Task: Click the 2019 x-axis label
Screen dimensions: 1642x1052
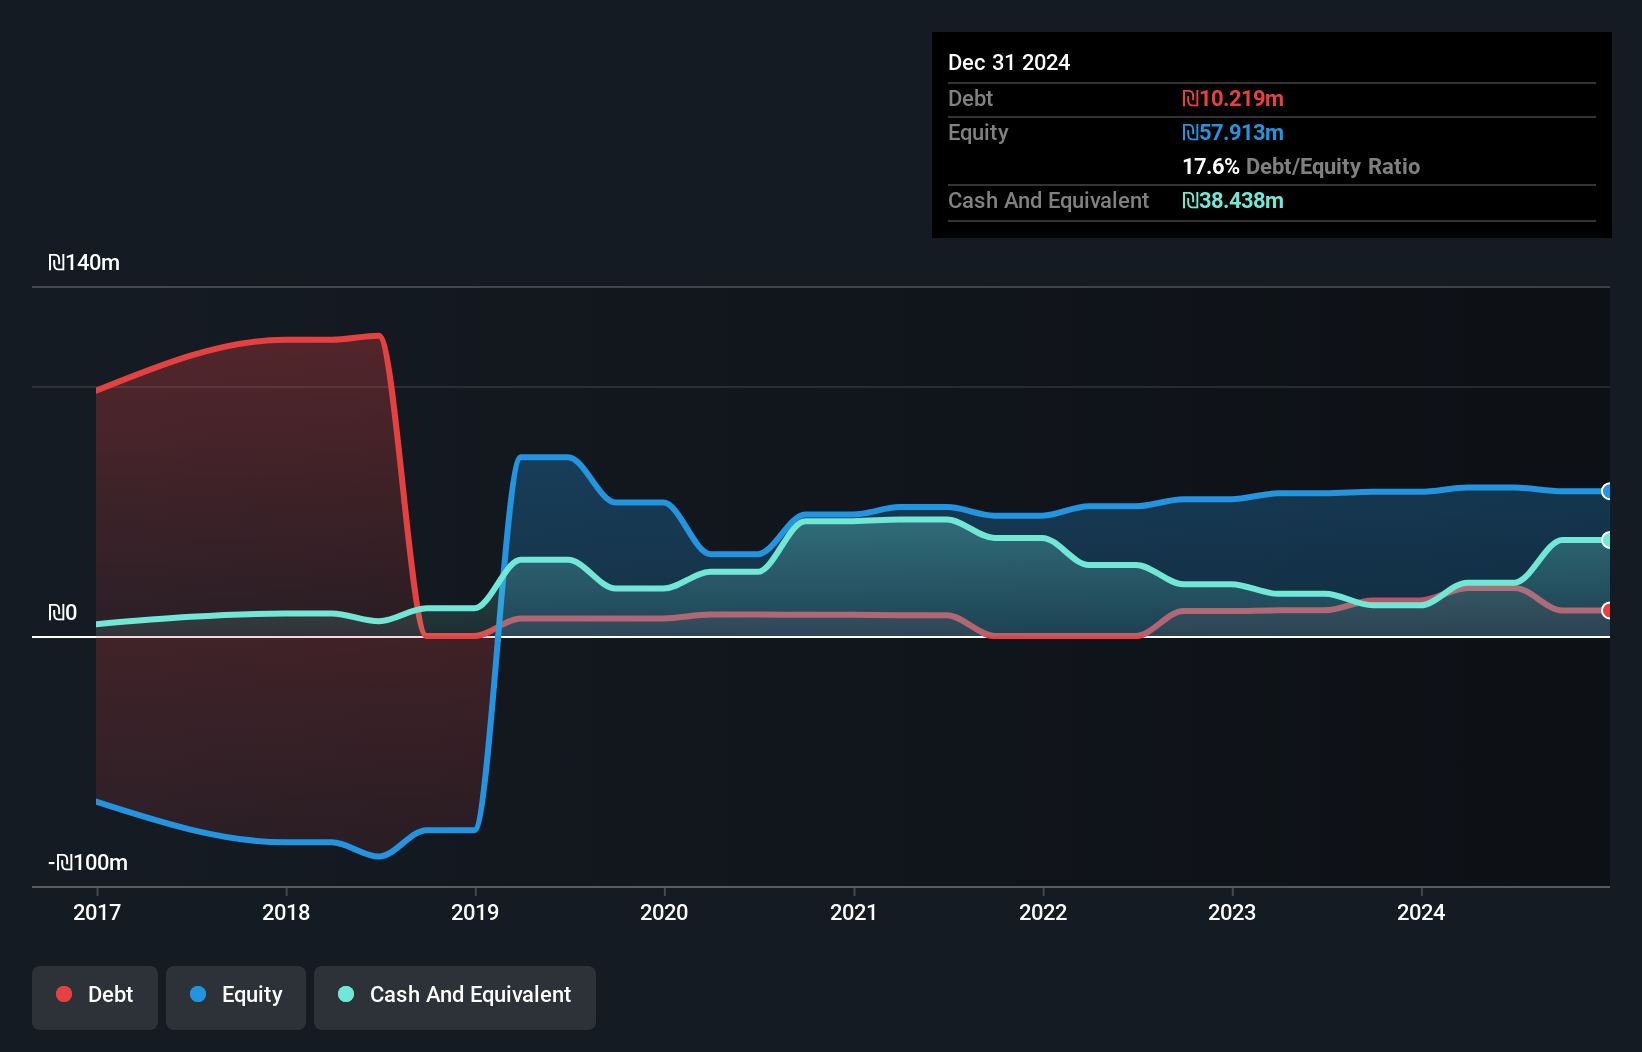Action: 475,912
